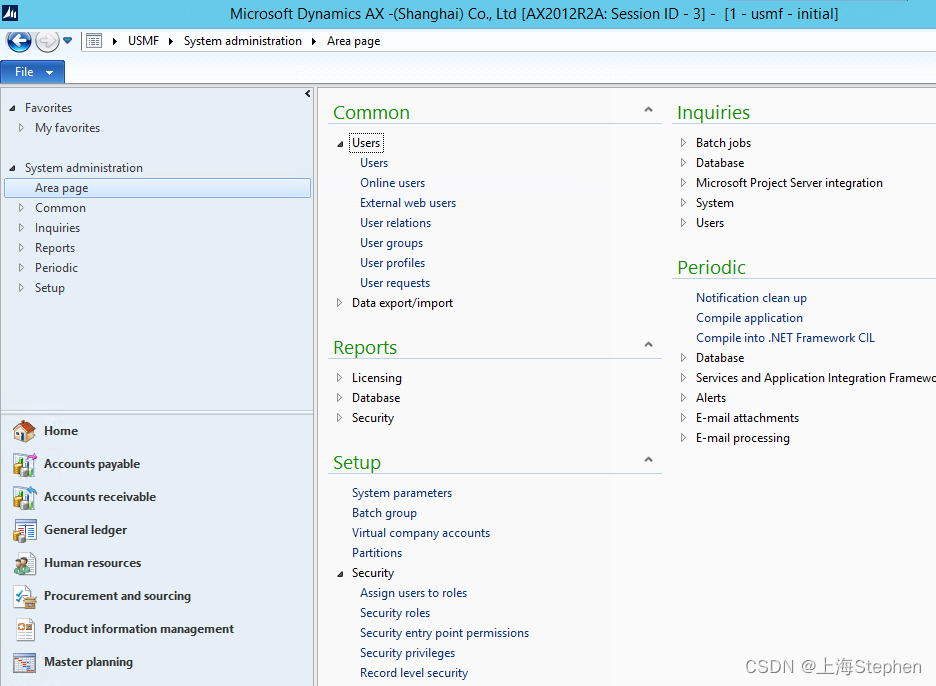
Task: Open the General ledger module icon
Action: pyautogui.click(x=24, y=530)
